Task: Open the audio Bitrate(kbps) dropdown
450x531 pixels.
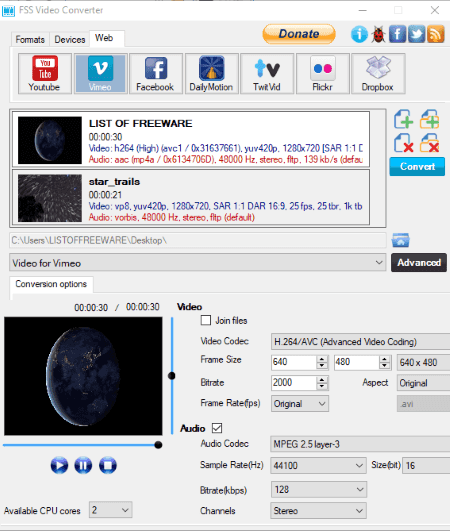Action: pos(318,490)
